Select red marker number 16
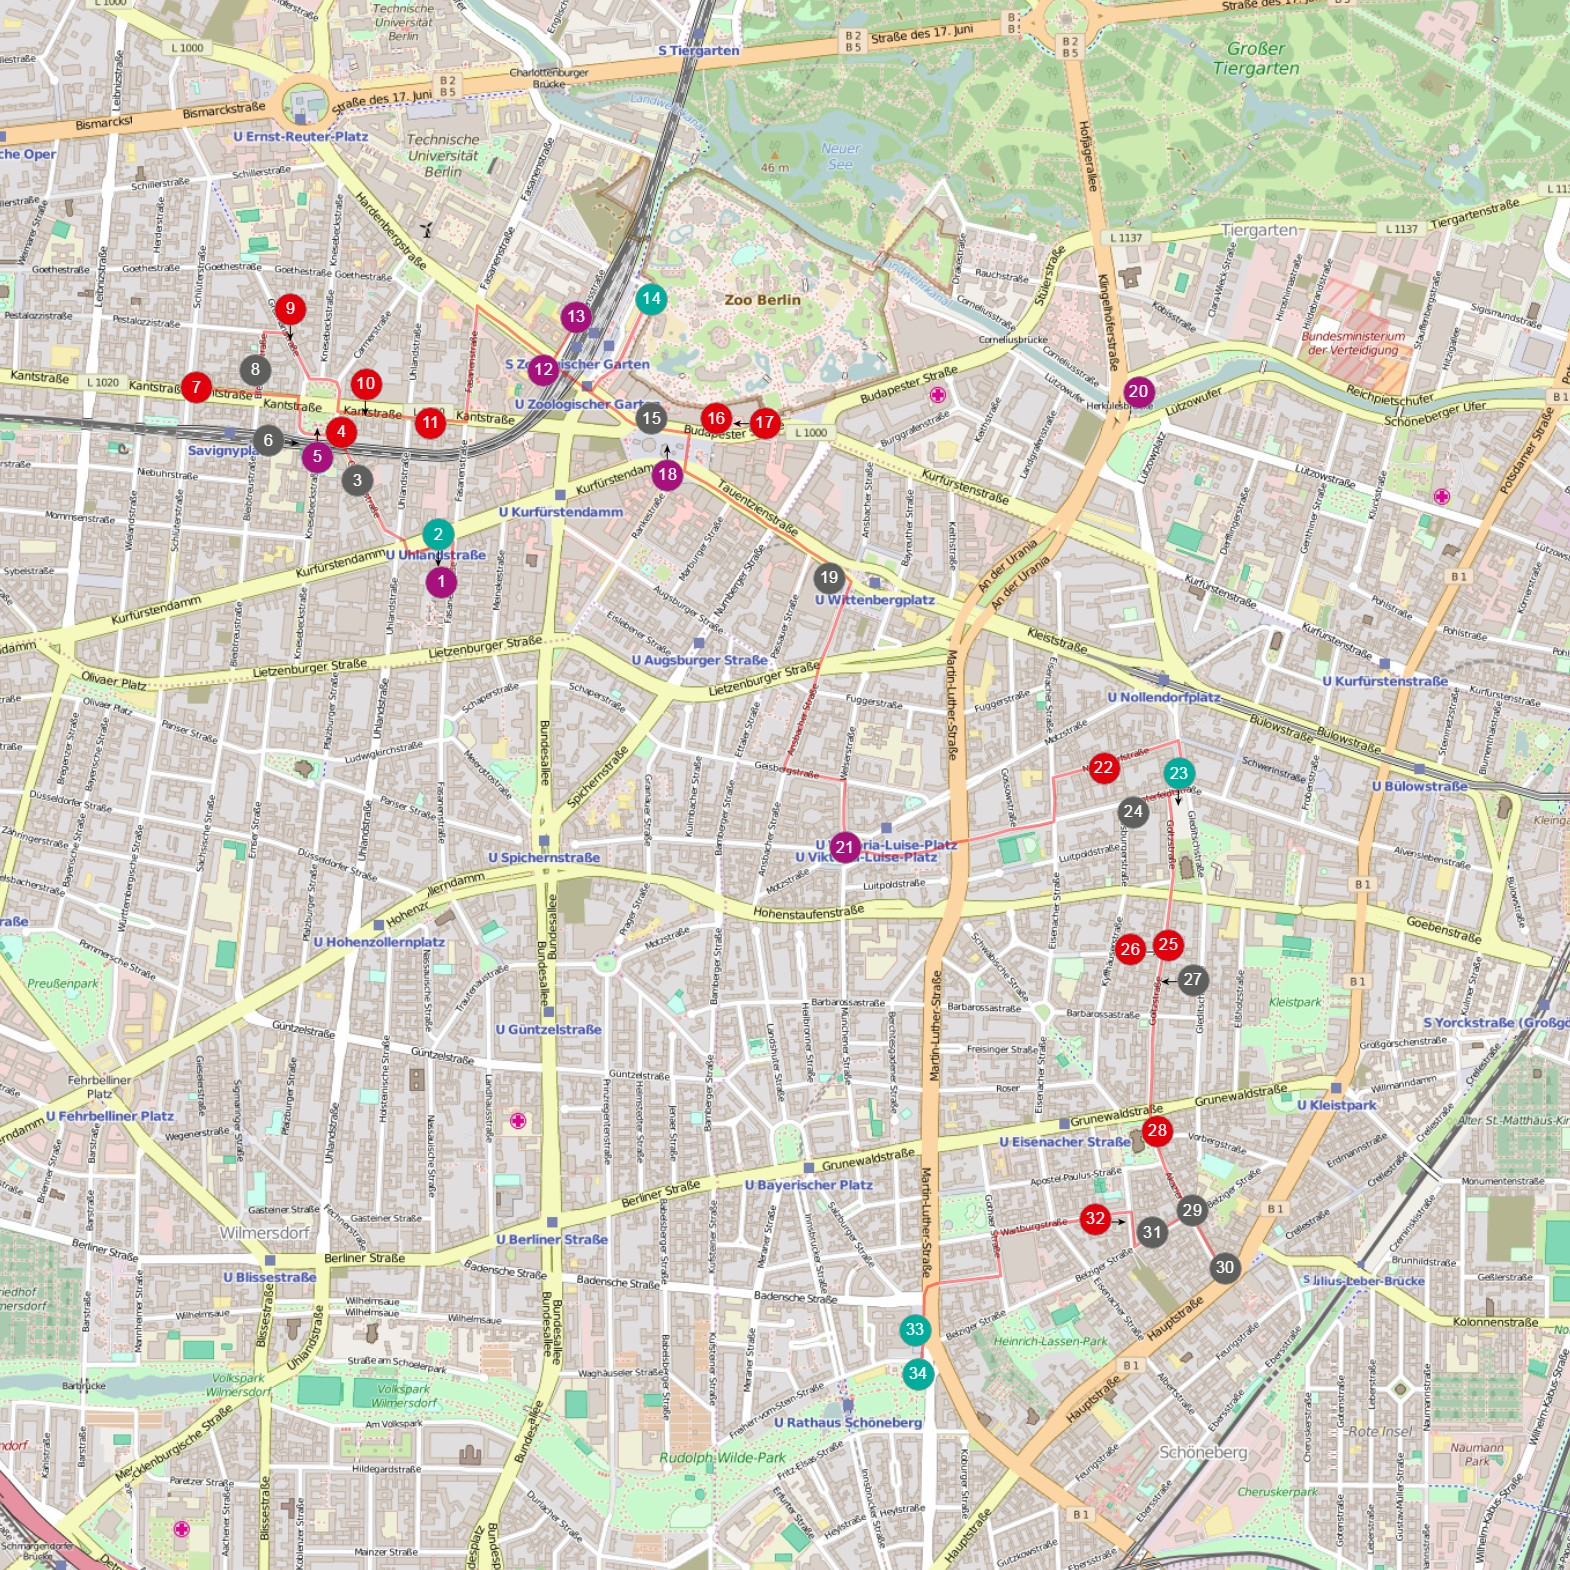This screenshot has height=1570, width=1570. (x=716, y=419)
